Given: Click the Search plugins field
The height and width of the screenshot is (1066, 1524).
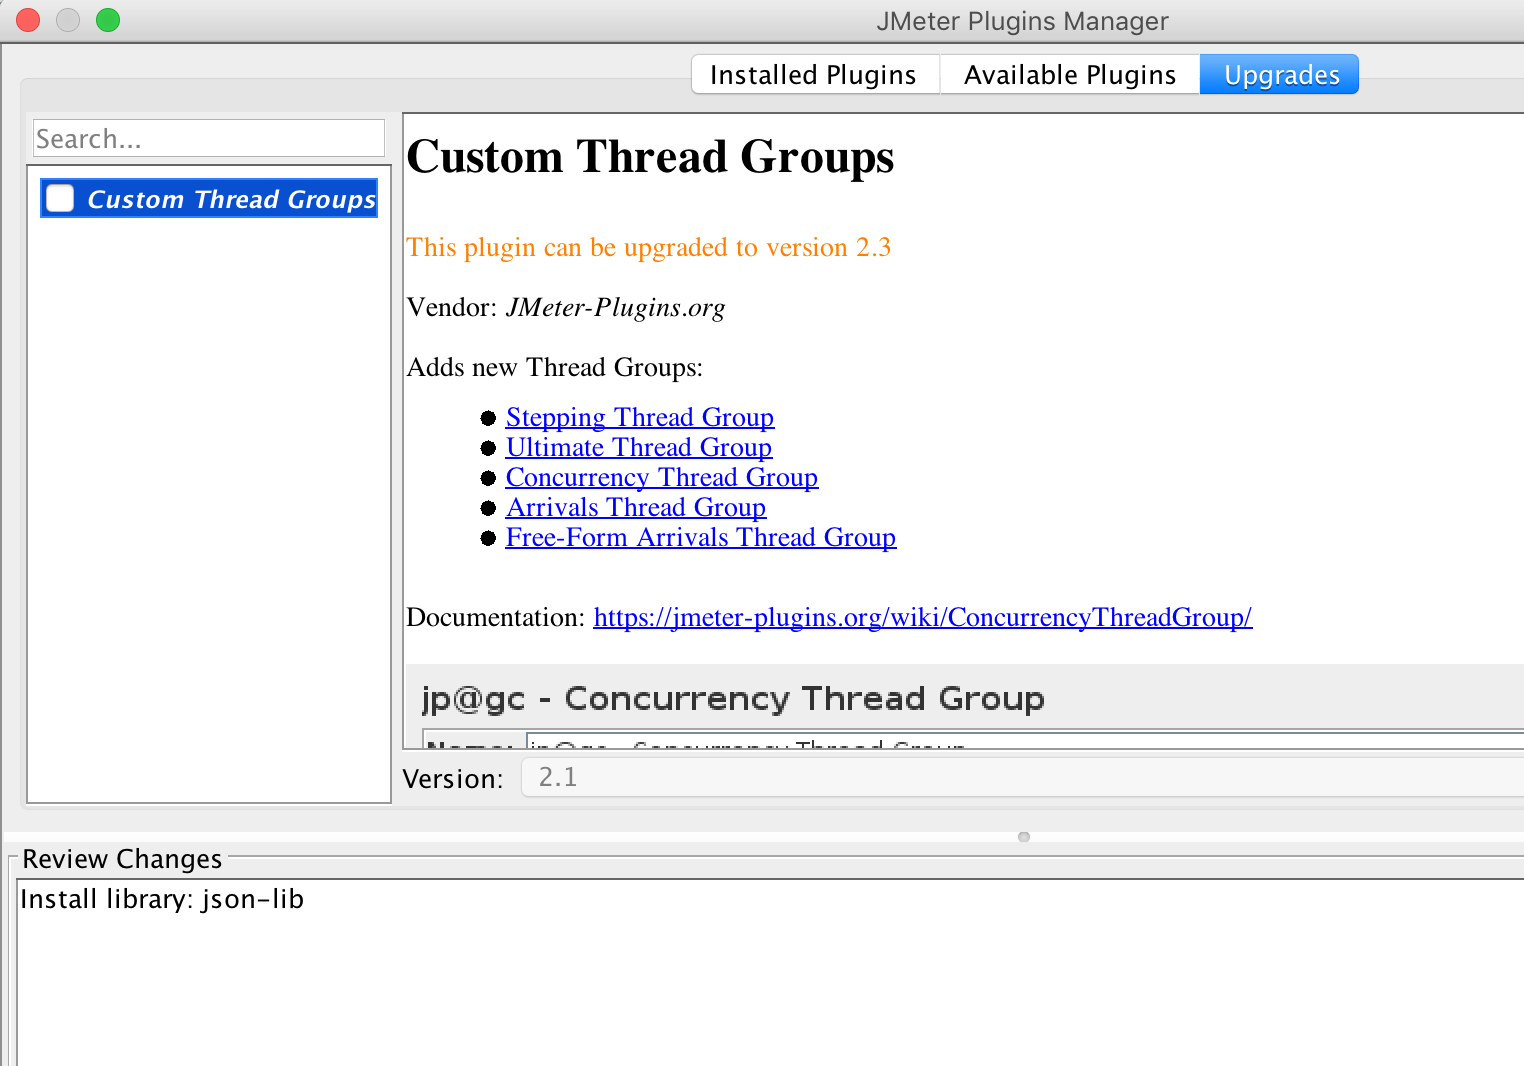Looking at the screenshot, I should (209, 138).
